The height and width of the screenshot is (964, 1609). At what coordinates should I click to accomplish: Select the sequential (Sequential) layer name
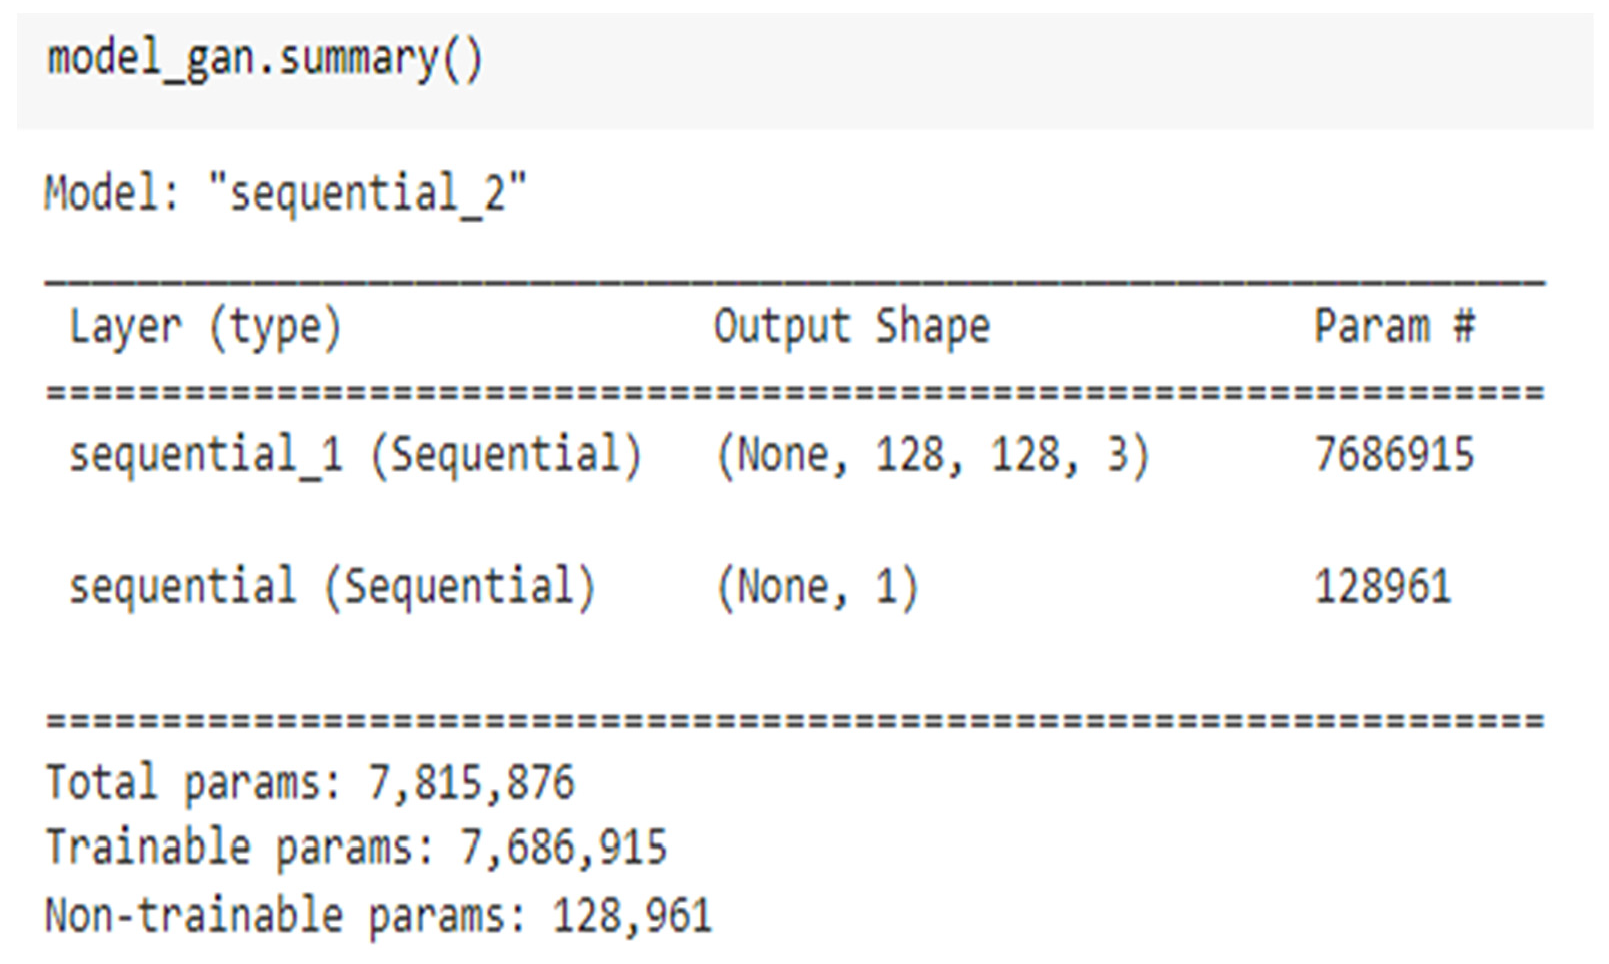tap(332, 586)
